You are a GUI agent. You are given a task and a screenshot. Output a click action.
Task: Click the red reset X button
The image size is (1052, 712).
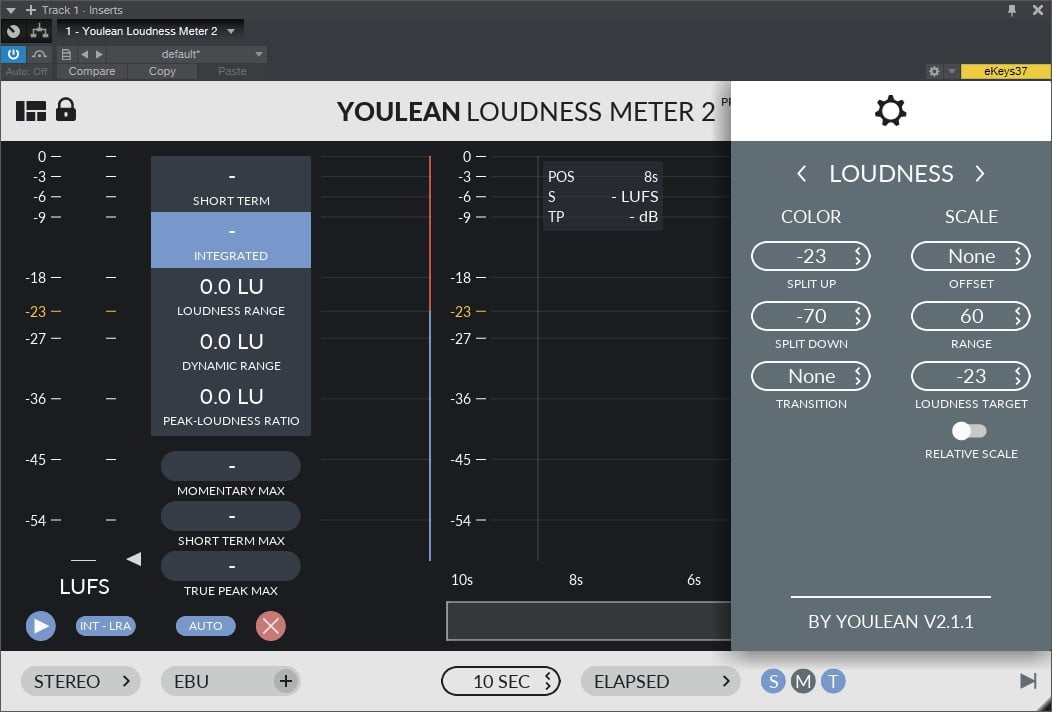pyautogui.click(x=270, y=626)
